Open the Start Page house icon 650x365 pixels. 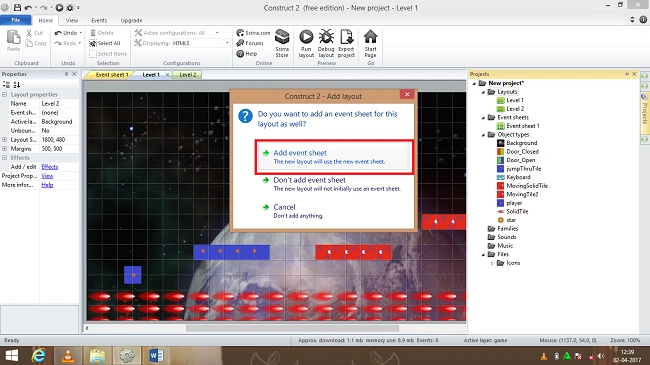[370, 37]
